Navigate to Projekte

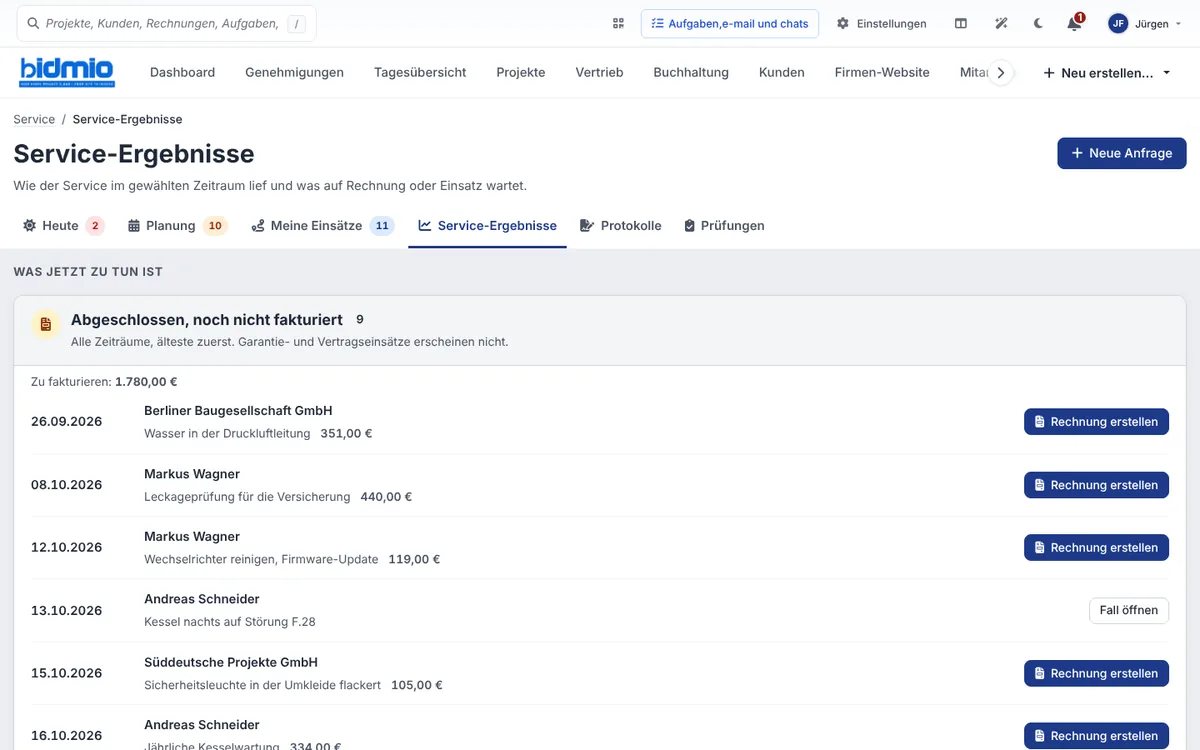click(521, 72)
